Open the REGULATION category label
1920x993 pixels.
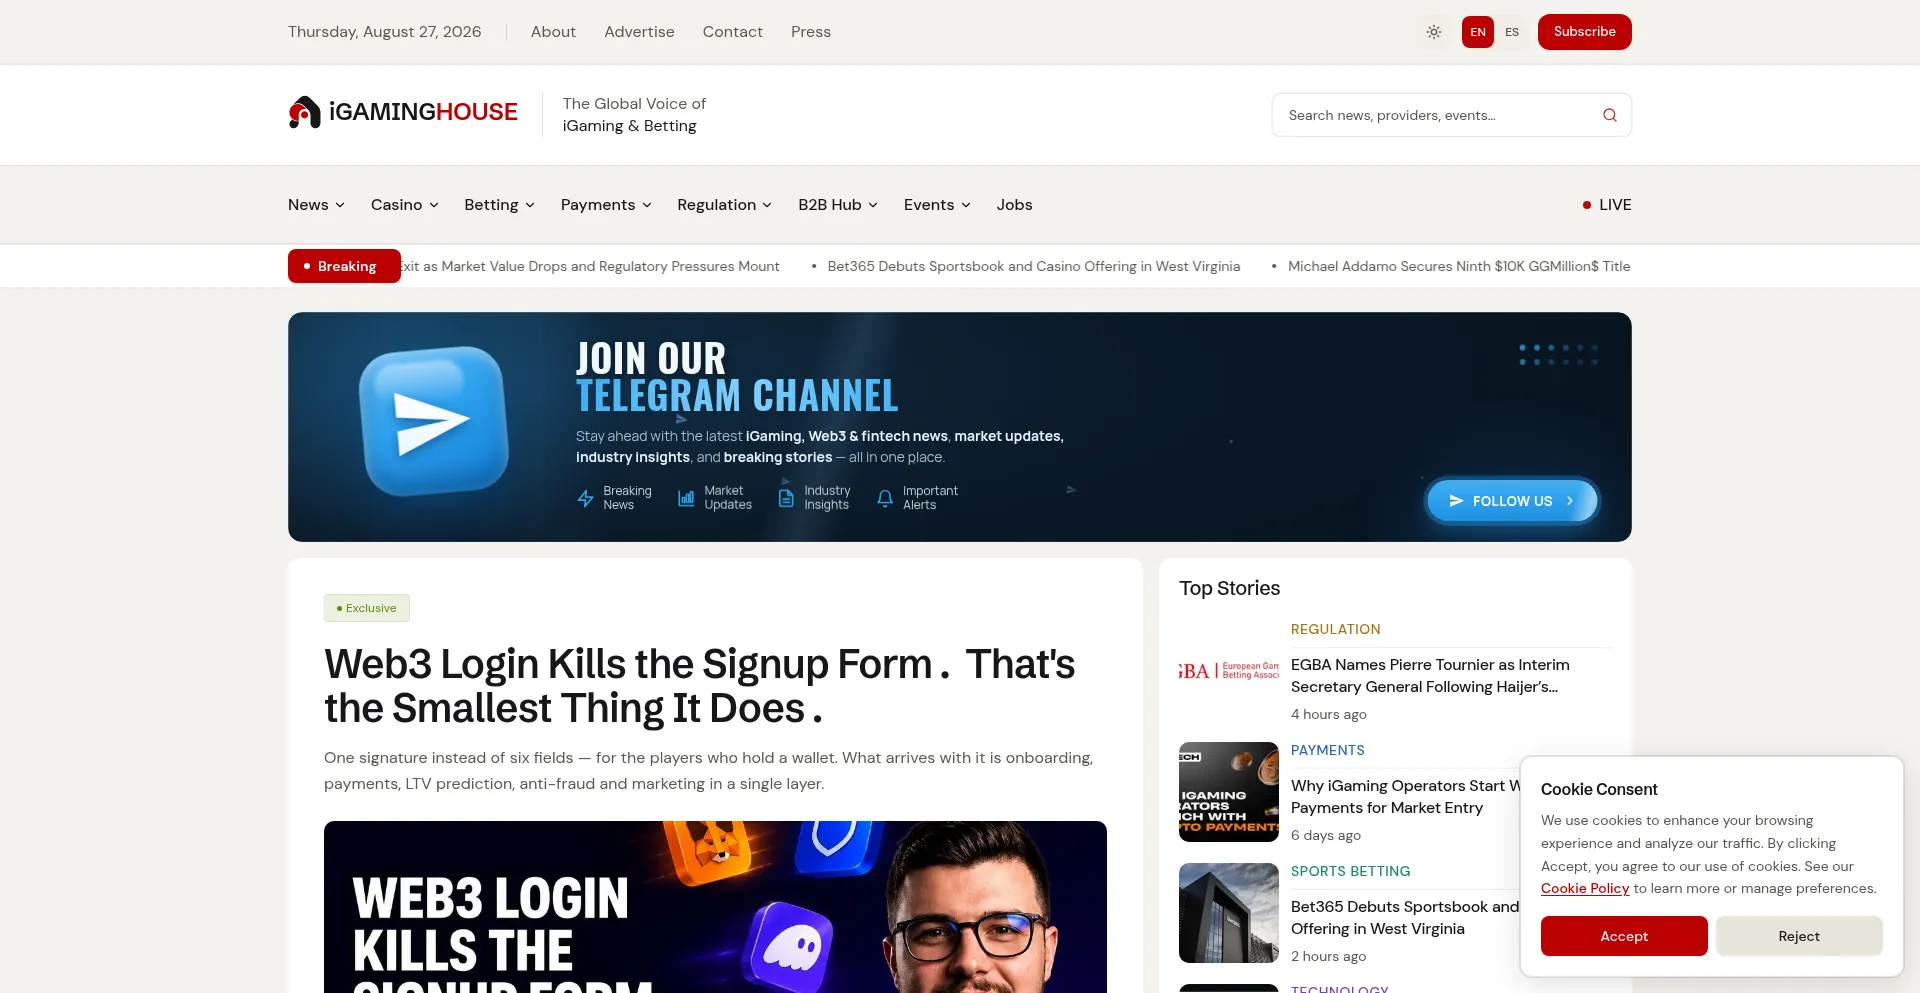[1336, 629]
